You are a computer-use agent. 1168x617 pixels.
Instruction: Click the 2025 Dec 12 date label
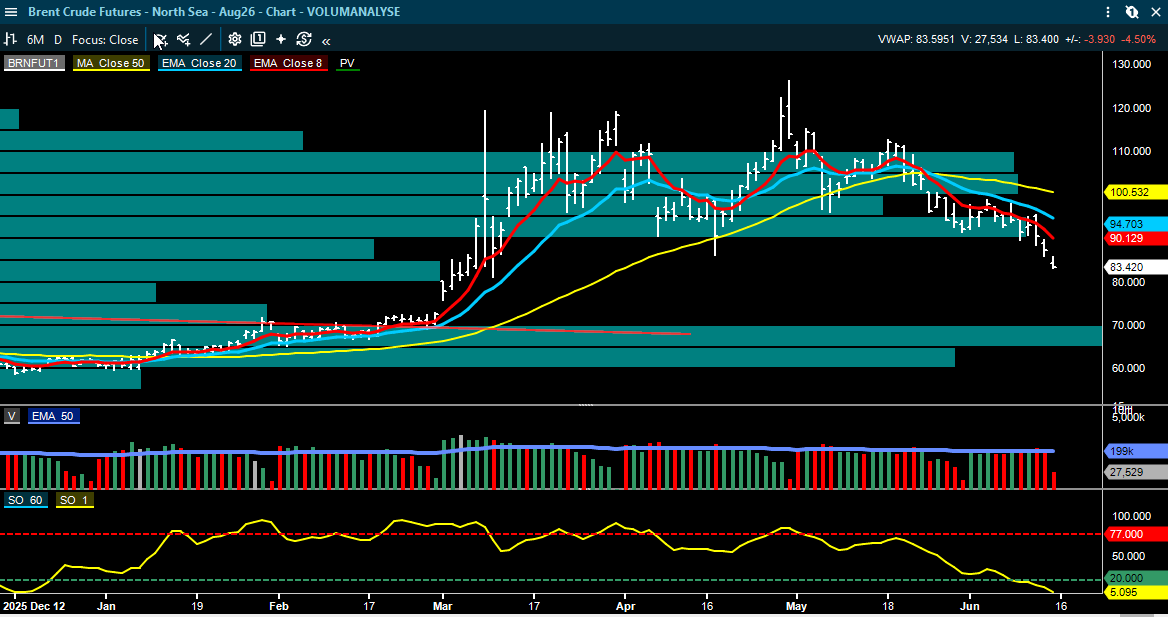(34, 607)
